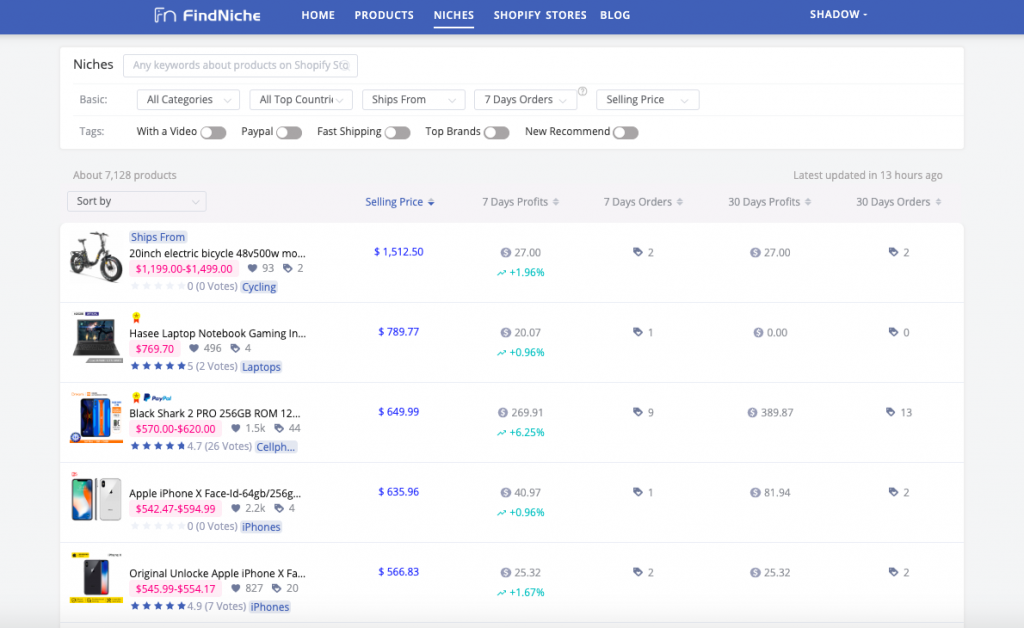Click the heart icon on Black Shark 2 PRO row
Screen dimensions: 1024x628
tap(236, 428)
